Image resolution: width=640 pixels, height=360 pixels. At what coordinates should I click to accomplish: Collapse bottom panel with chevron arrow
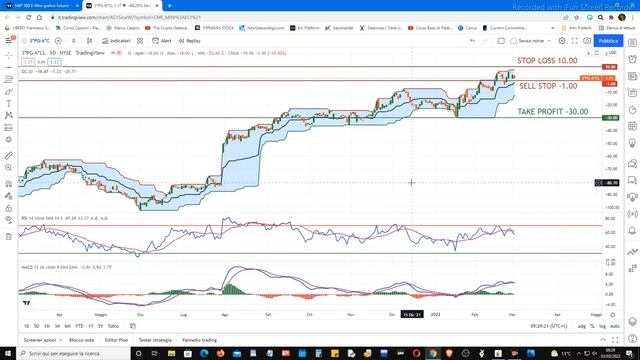[603, 340]
